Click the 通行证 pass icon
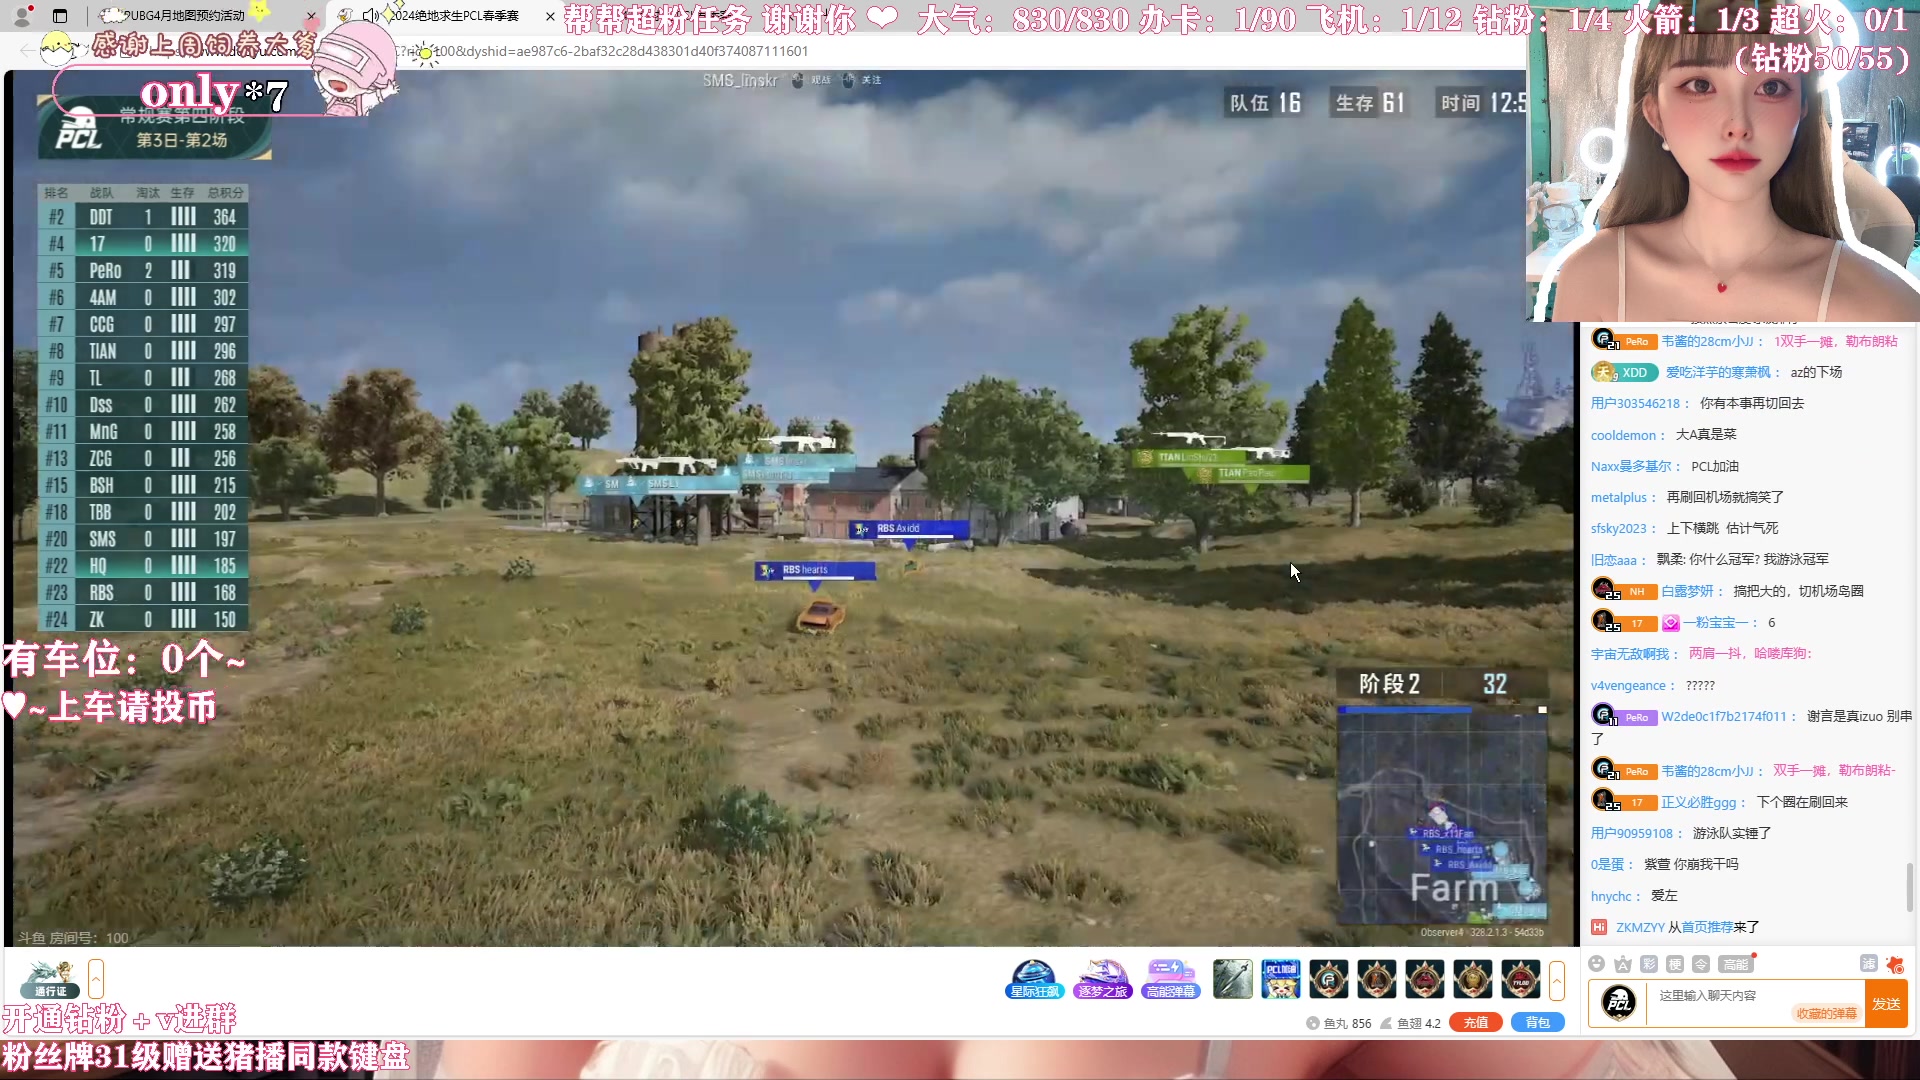This screenshot has height=1080, width=1920. [x=50, y=979]
